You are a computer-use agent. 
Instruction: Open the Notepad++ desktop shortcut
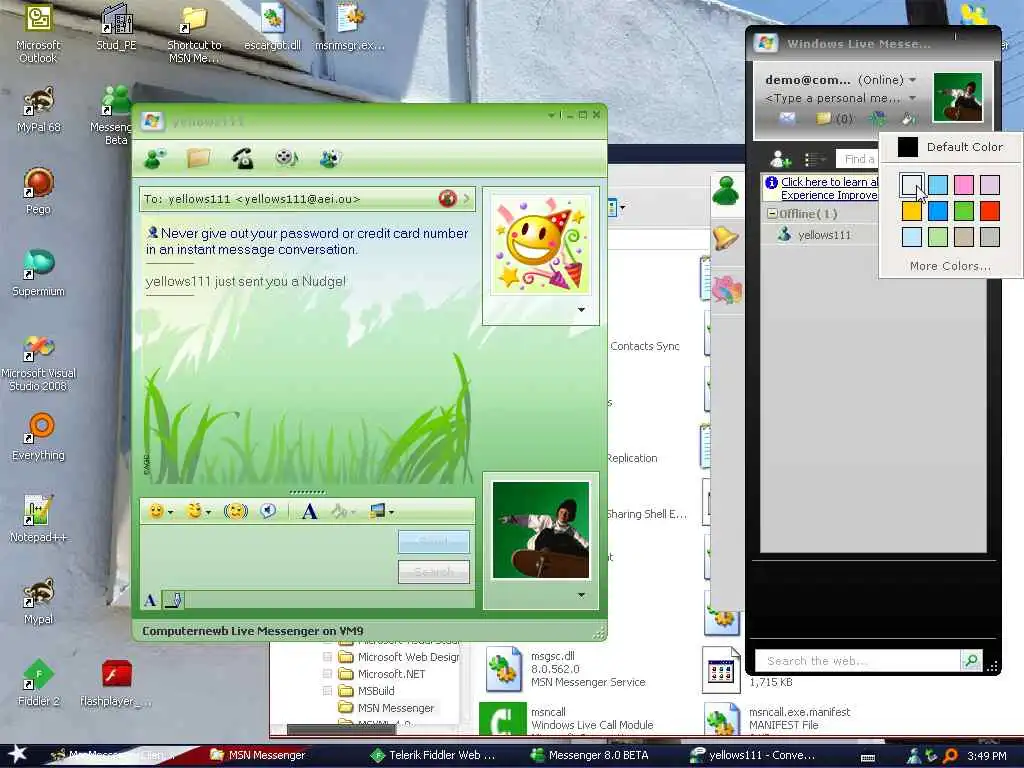click(x=38, y=519)
